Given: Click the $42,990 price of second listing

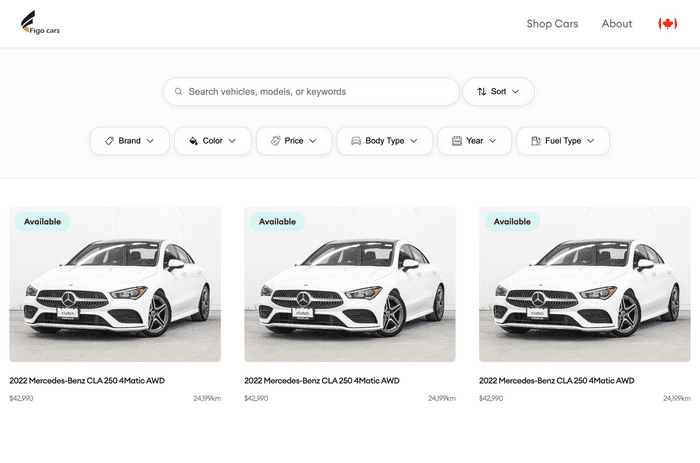Looking at the screenshot, I should coord(256,398).
